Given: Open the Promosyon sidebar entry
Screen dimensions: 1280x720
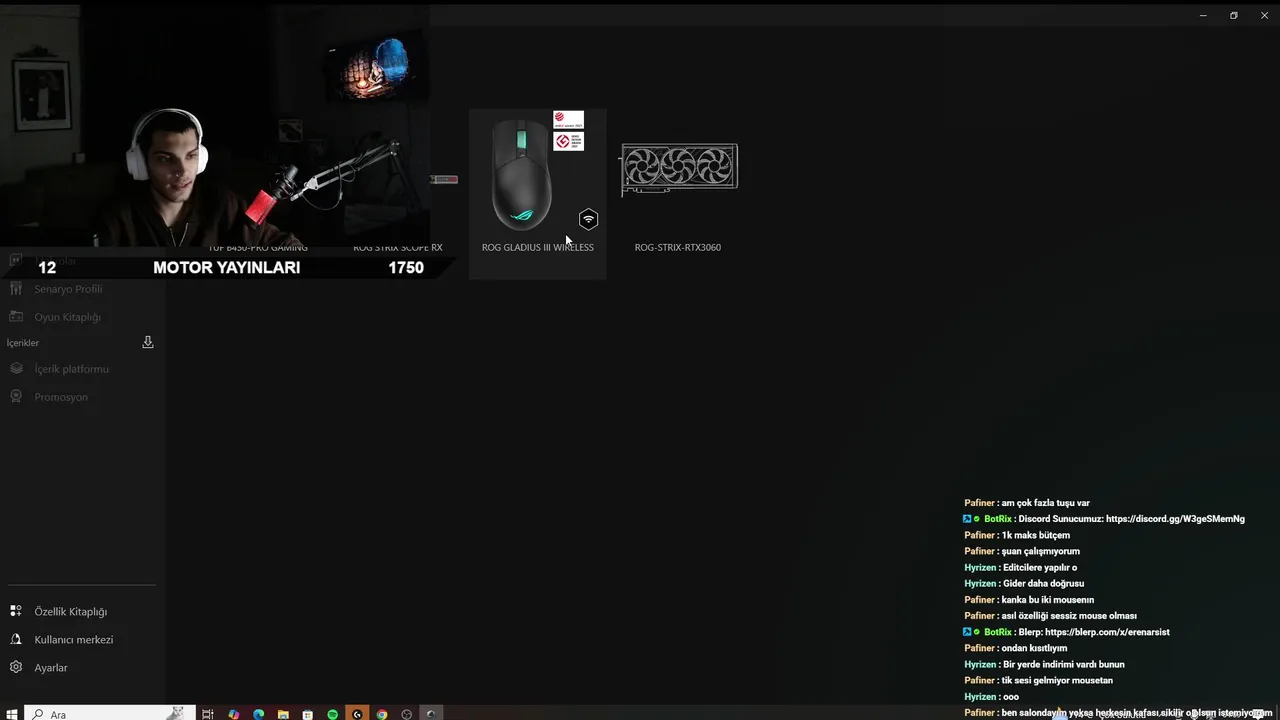Looking at the screenshot, I should tap(60, 397).
